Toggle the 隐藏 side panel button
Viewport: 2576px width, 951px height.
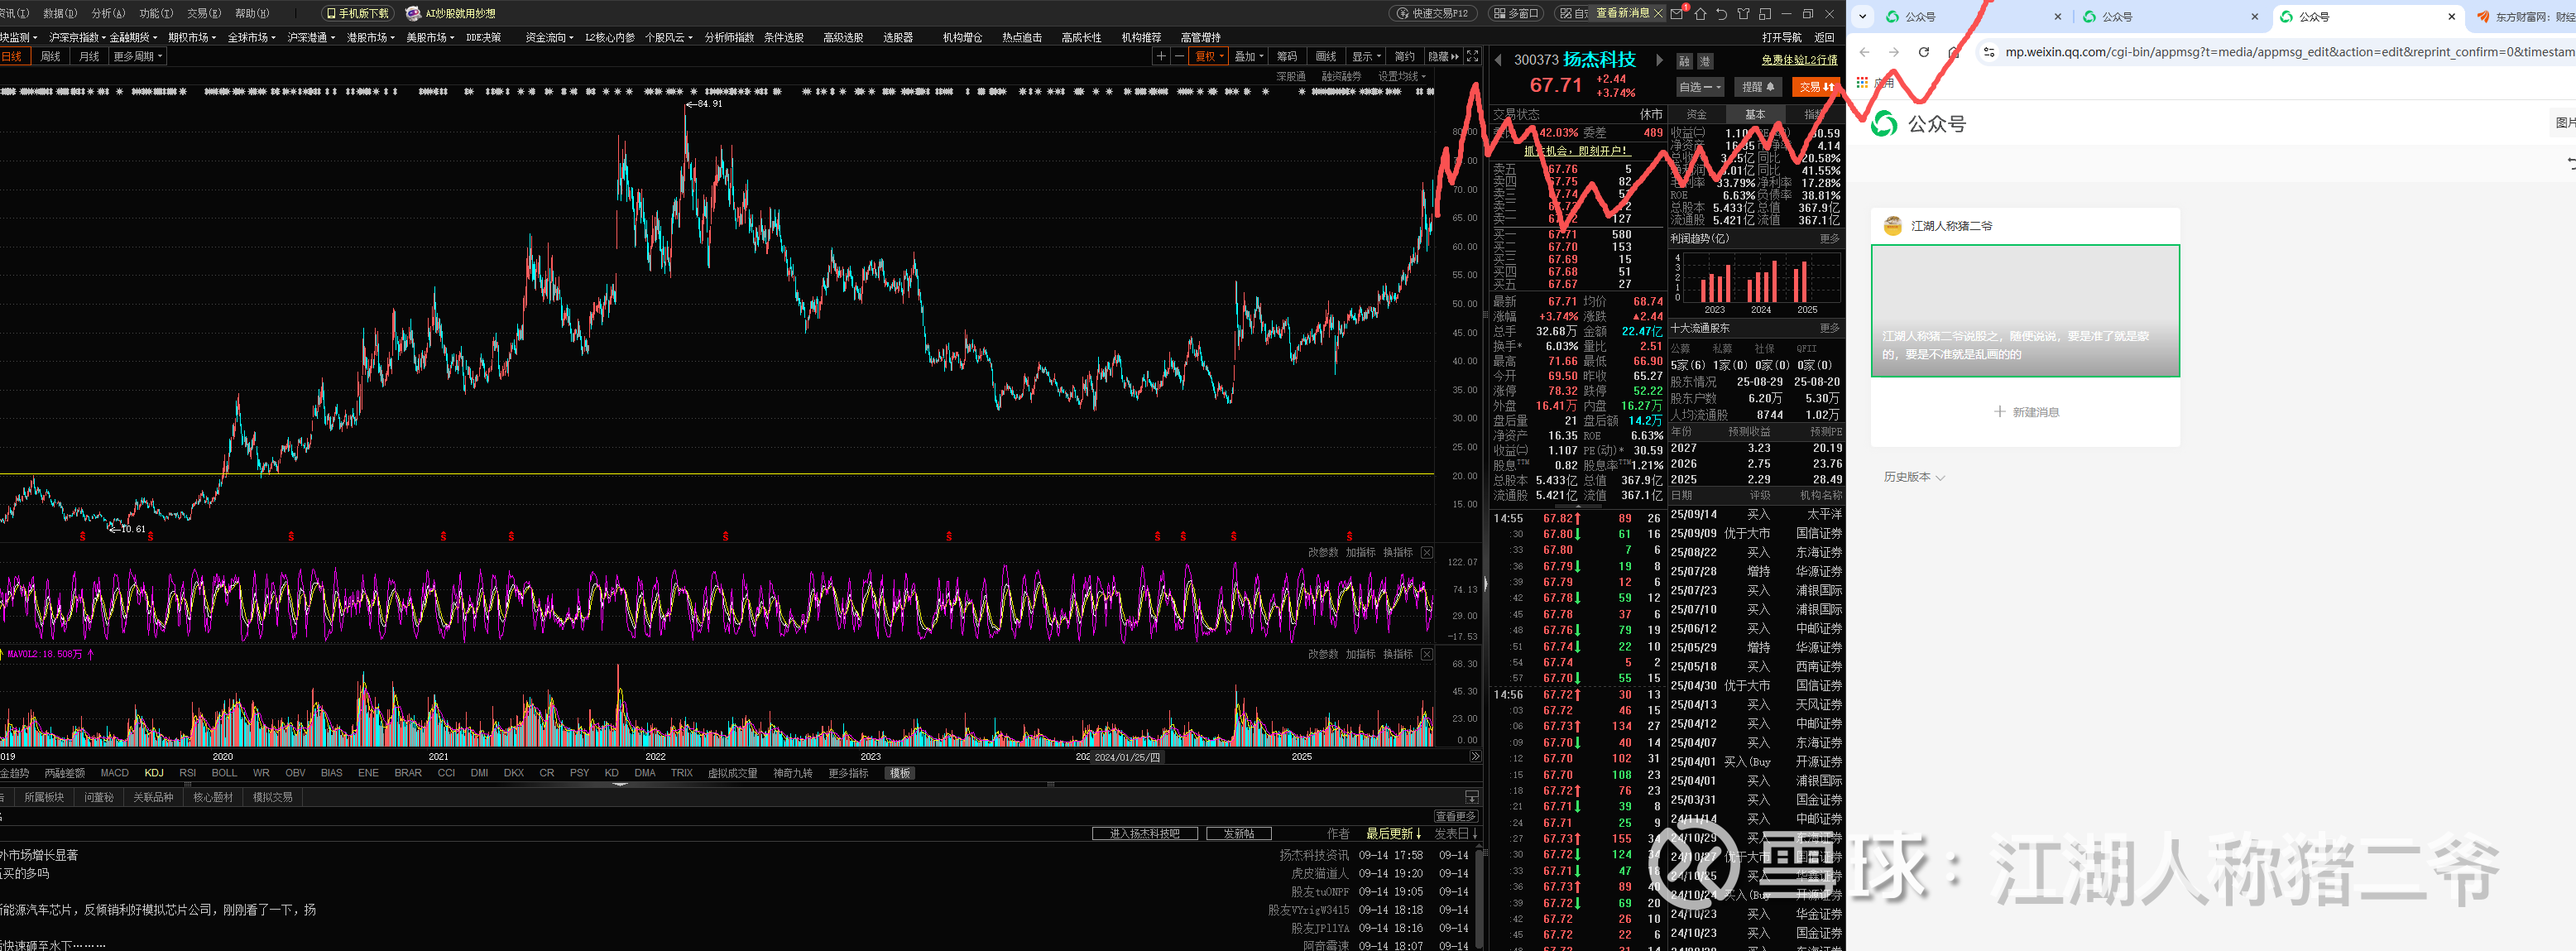point(1443,56)
